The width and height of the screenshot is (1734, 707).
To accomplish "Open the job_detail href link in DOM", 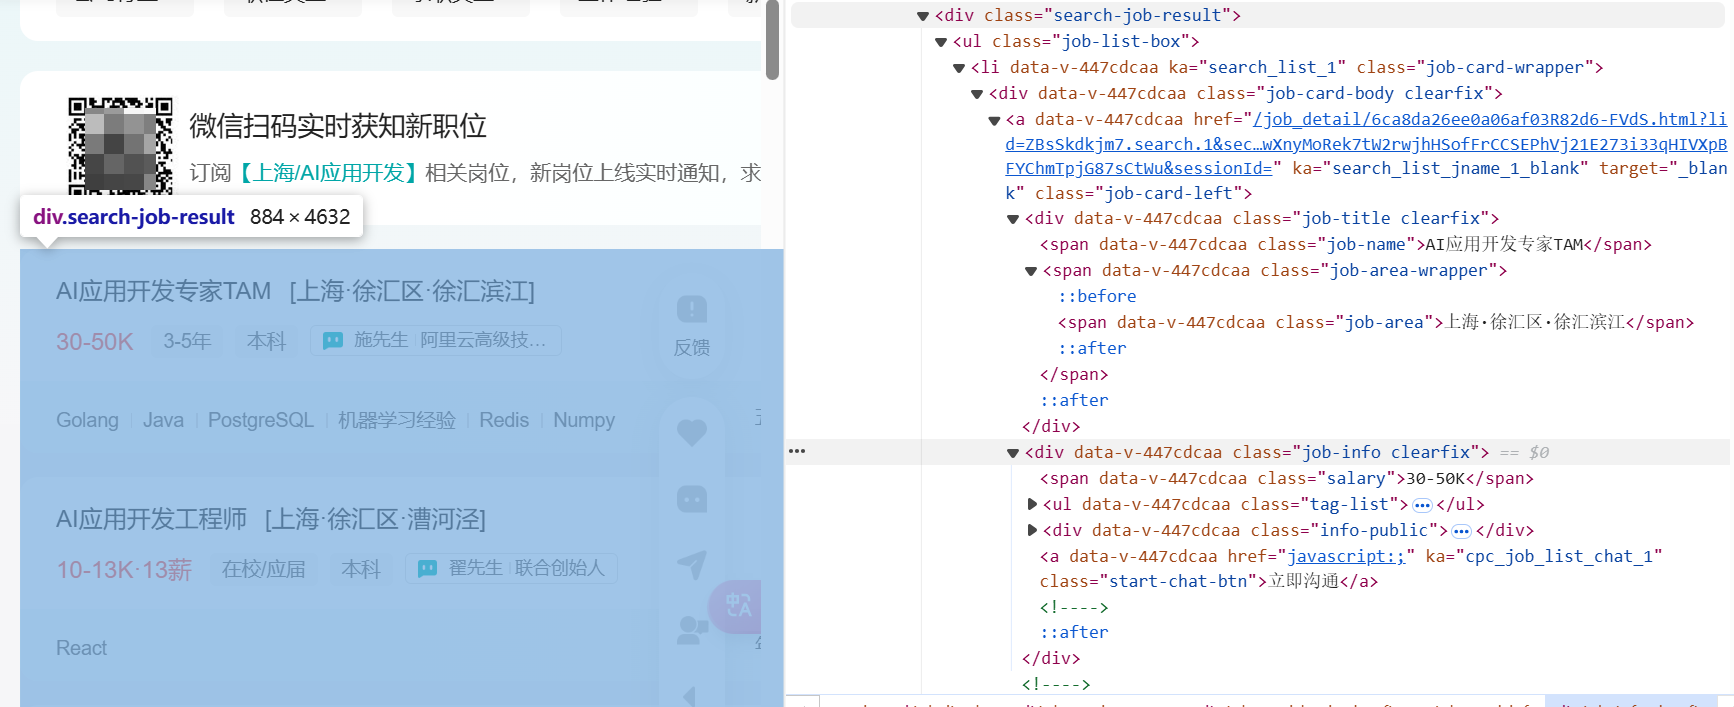I will coord(1489,120).
